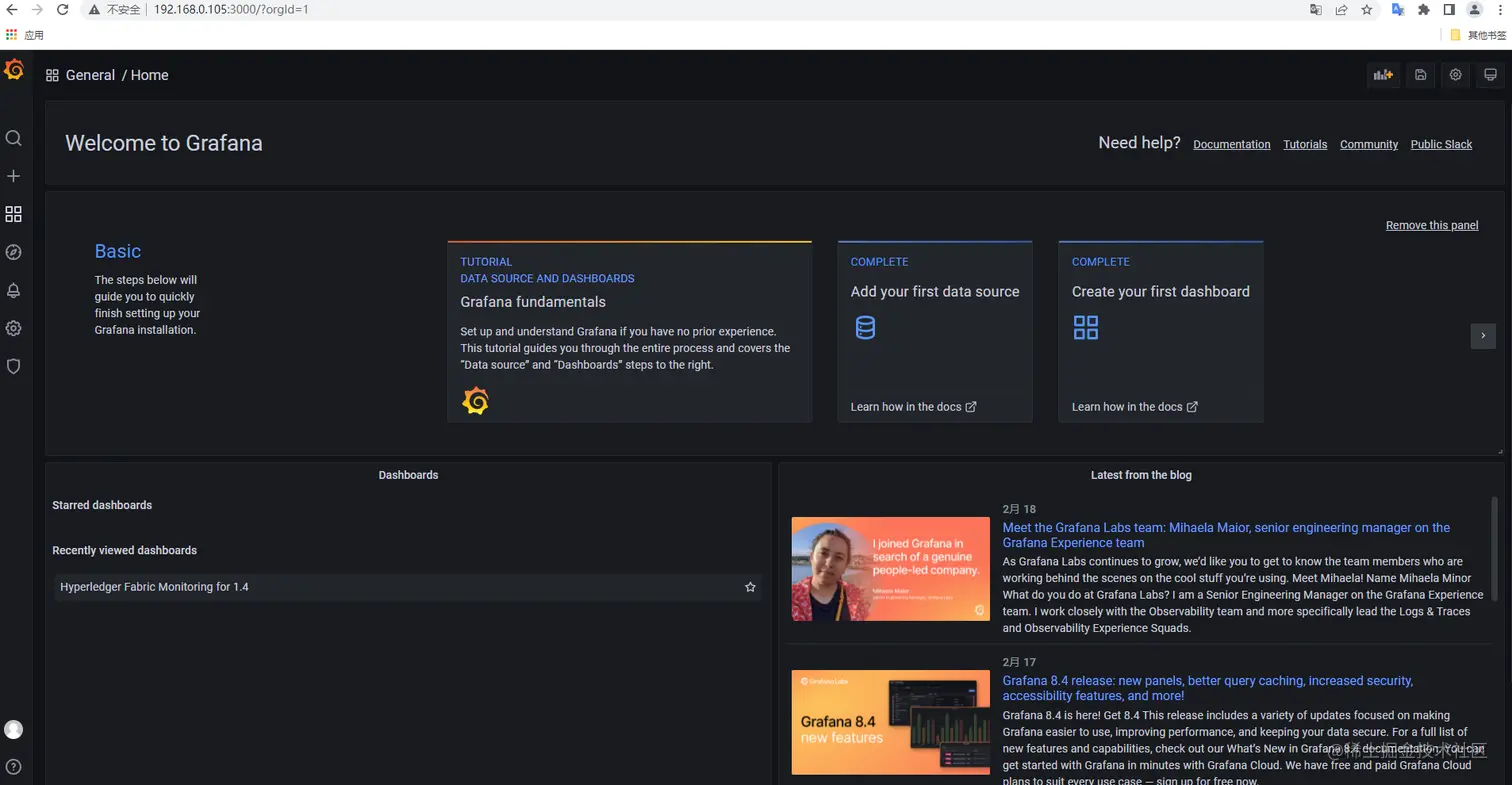Click the dashboard grid icon beside General
The image size is (1512, 785).
(x=52, y=75)
